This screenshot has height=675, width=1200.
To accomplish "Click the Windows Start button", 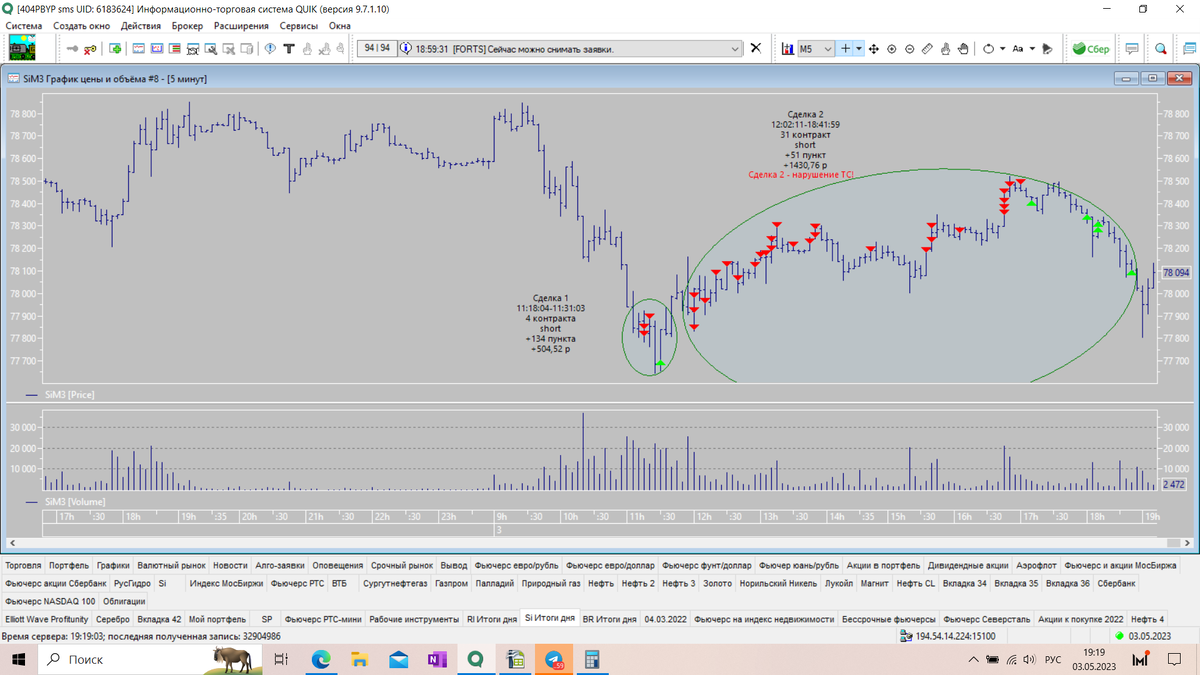I will [x=19, y=660].
